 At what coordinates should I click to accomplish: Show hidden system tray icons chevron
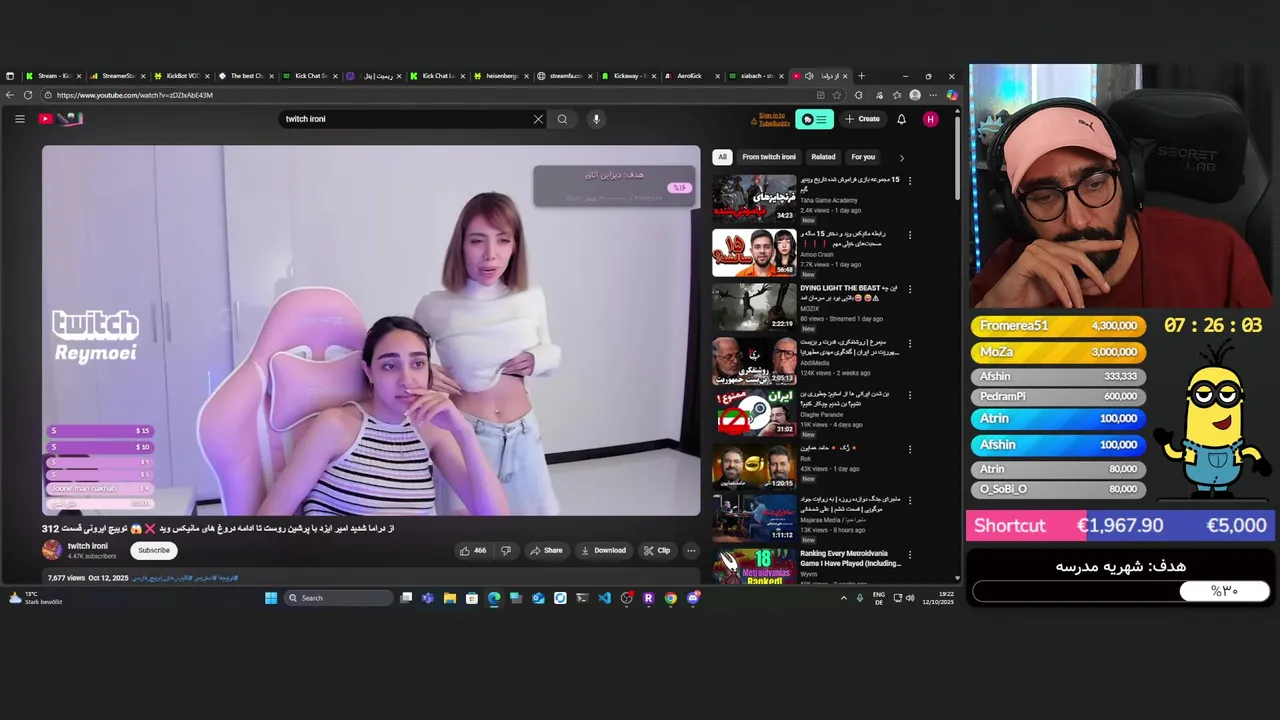[843, 598]
